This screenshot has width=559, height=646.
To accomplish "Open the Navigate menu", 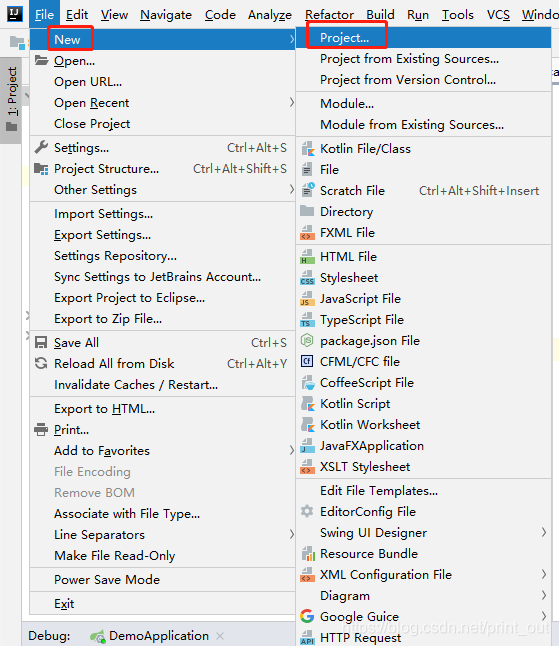I will 166,15.
